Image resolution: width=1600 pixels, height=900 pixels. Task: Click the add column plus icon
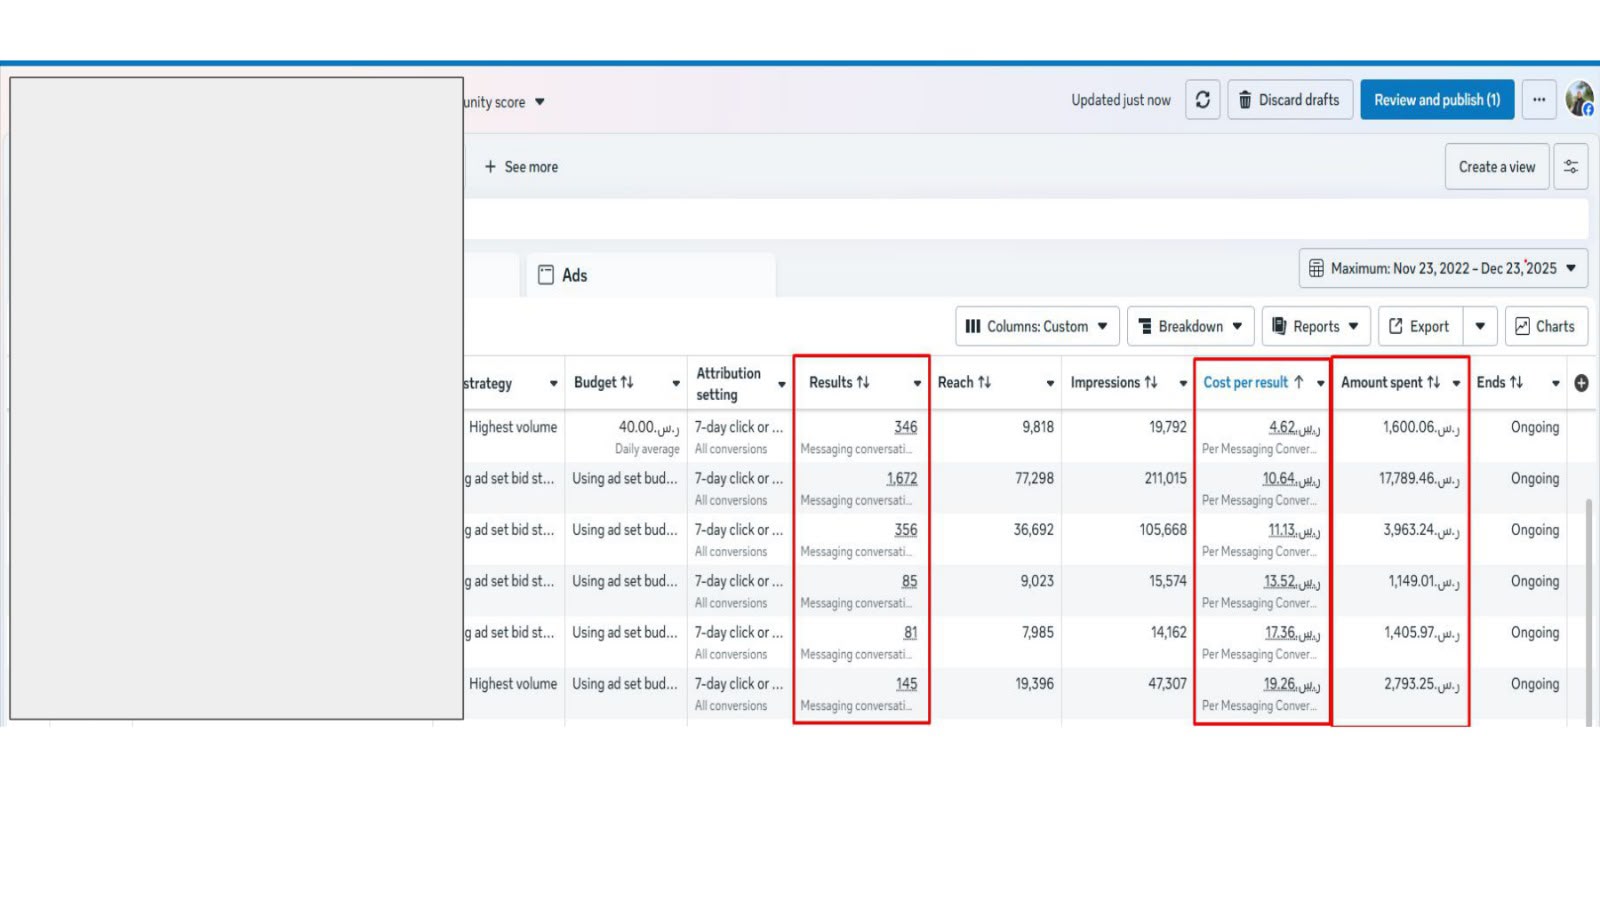point(1581,383)
